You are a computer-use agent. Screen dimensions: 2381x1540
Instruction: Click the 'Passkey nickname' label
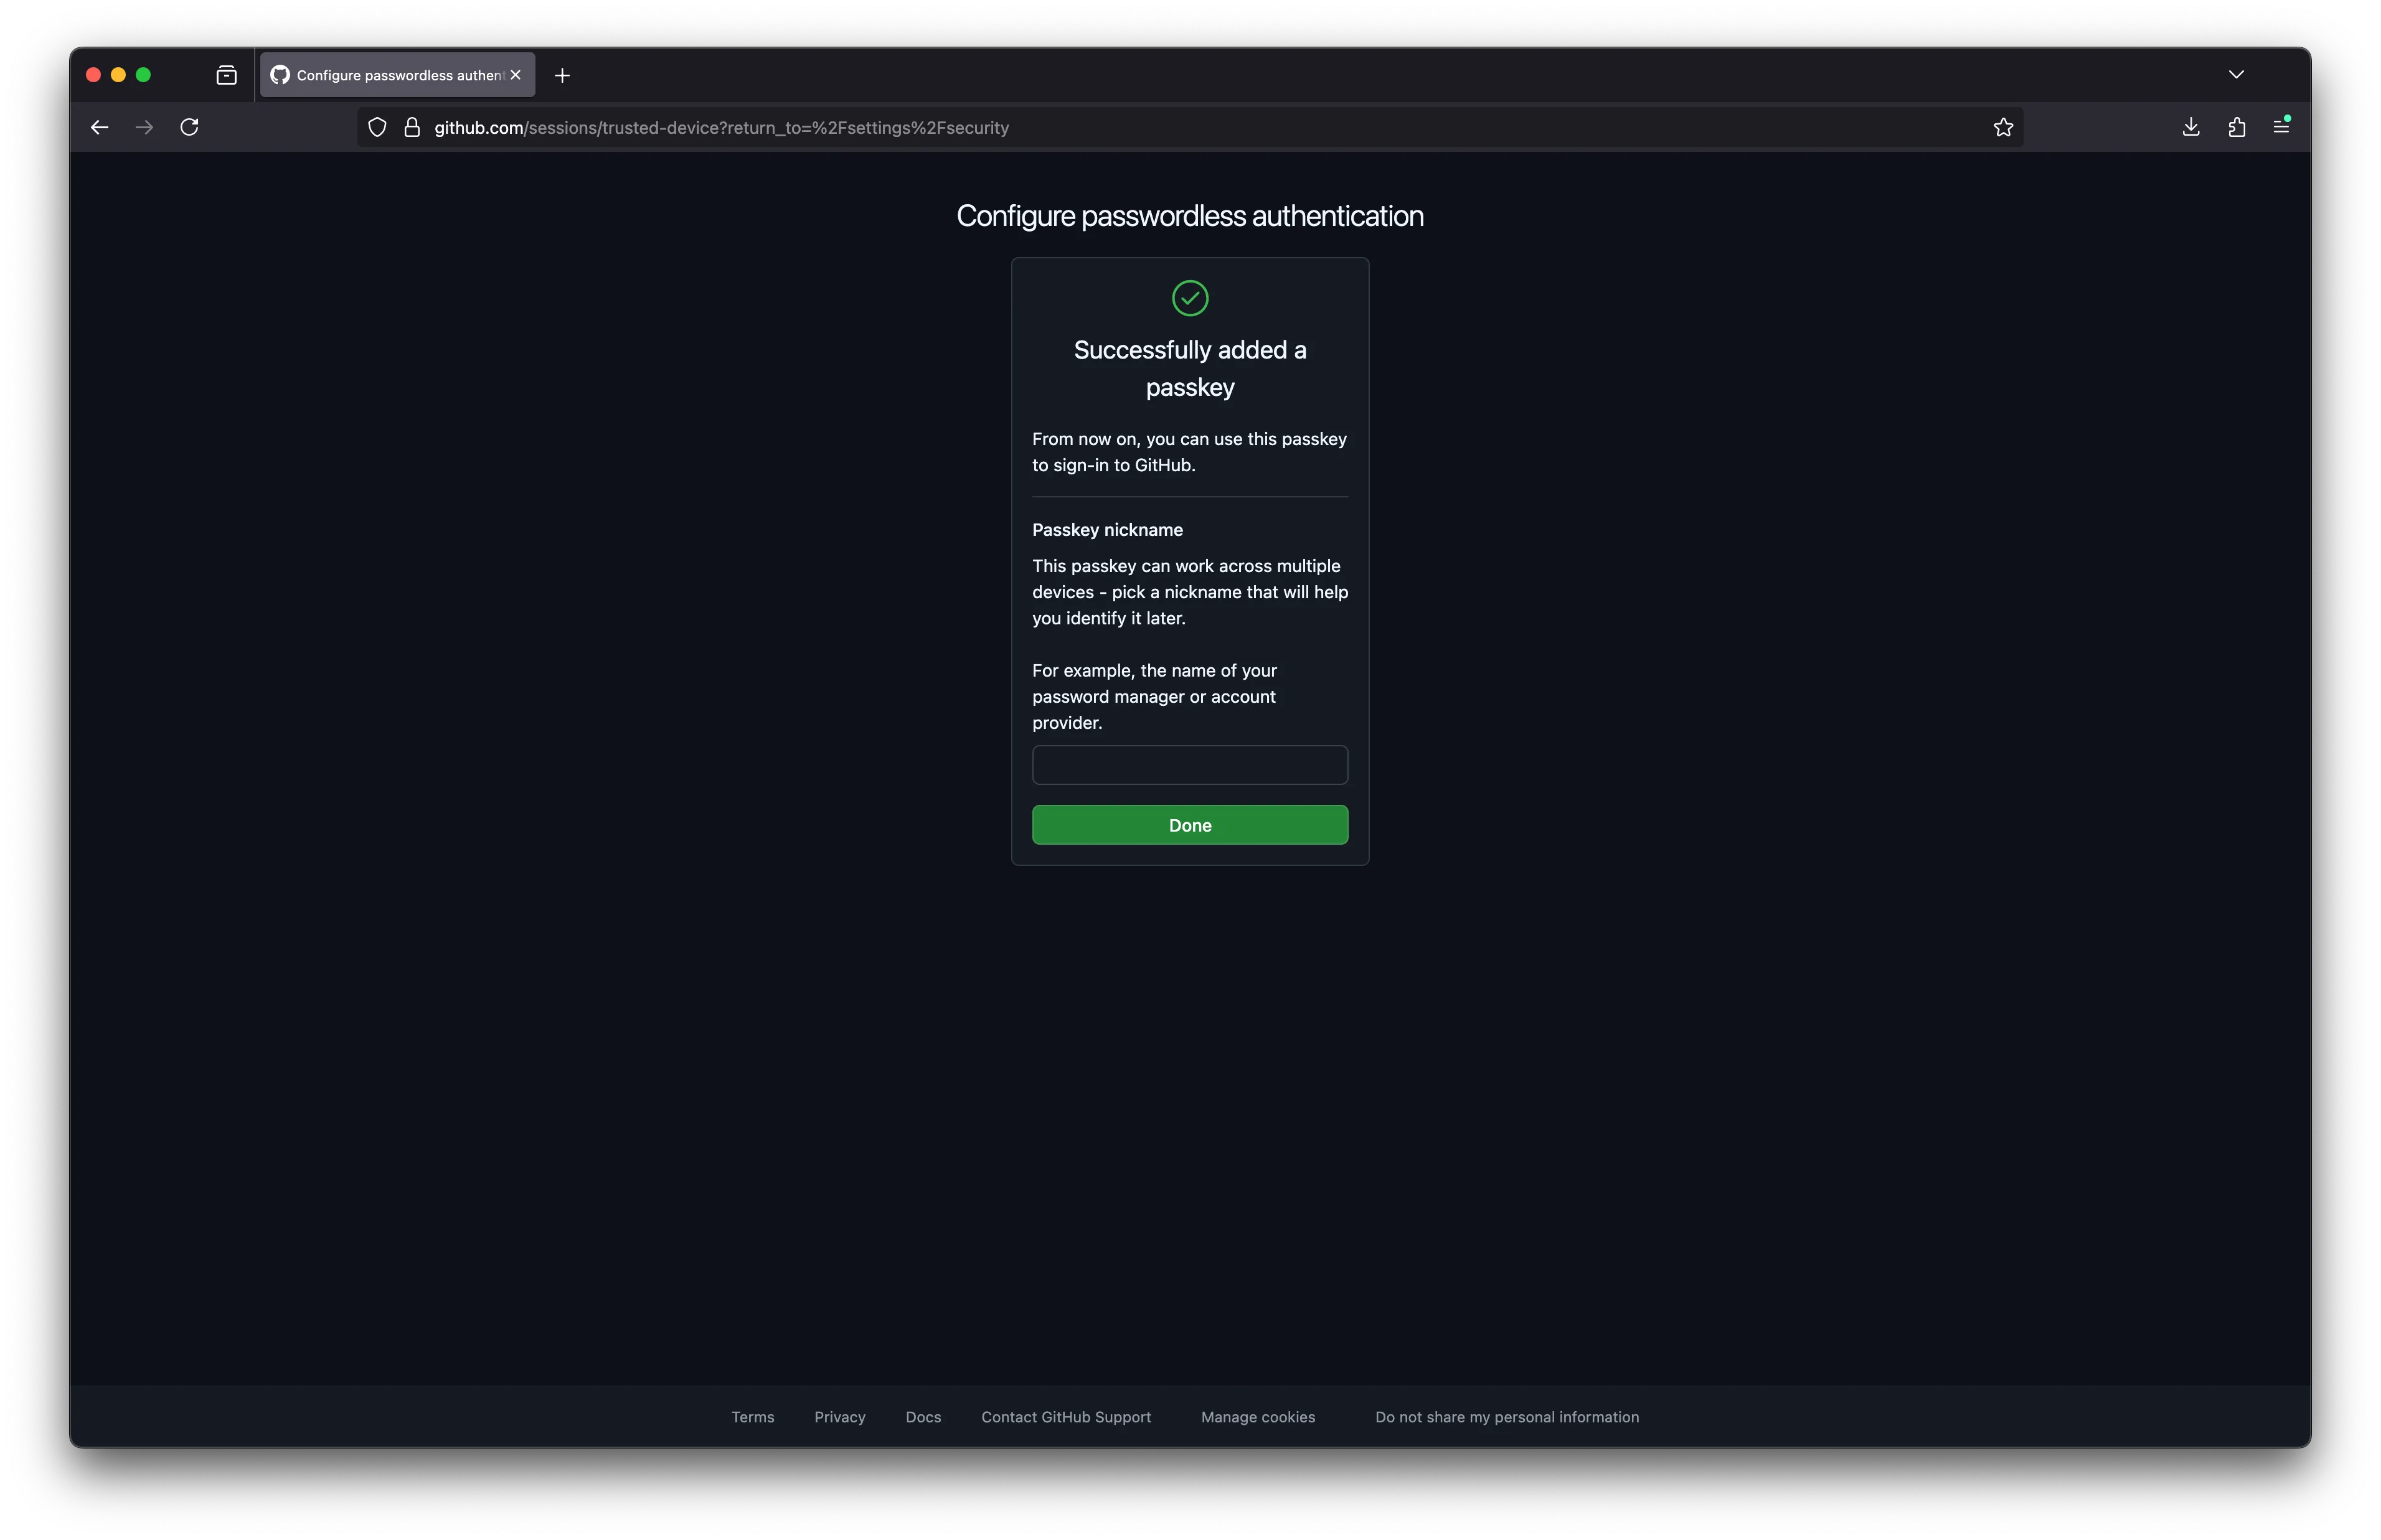point(1107,530)
